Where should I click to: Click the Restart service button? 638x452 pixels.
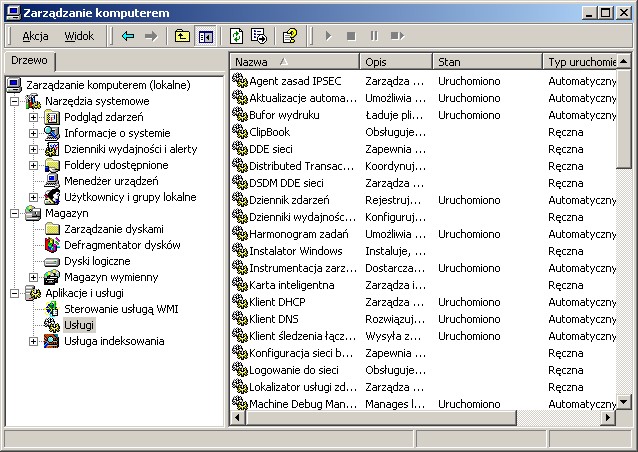397,36
